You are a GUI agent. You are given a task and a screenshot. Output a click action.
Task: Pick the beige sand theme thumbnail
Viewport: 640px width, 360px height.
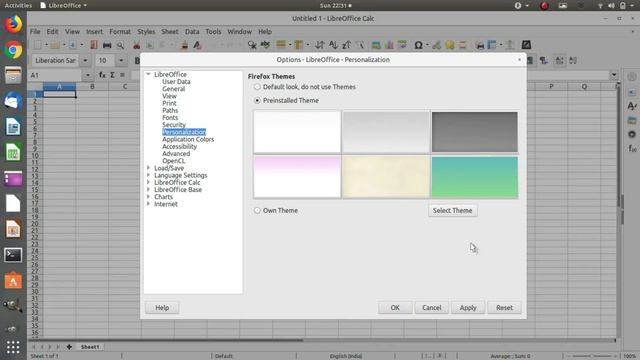[386, 177]
